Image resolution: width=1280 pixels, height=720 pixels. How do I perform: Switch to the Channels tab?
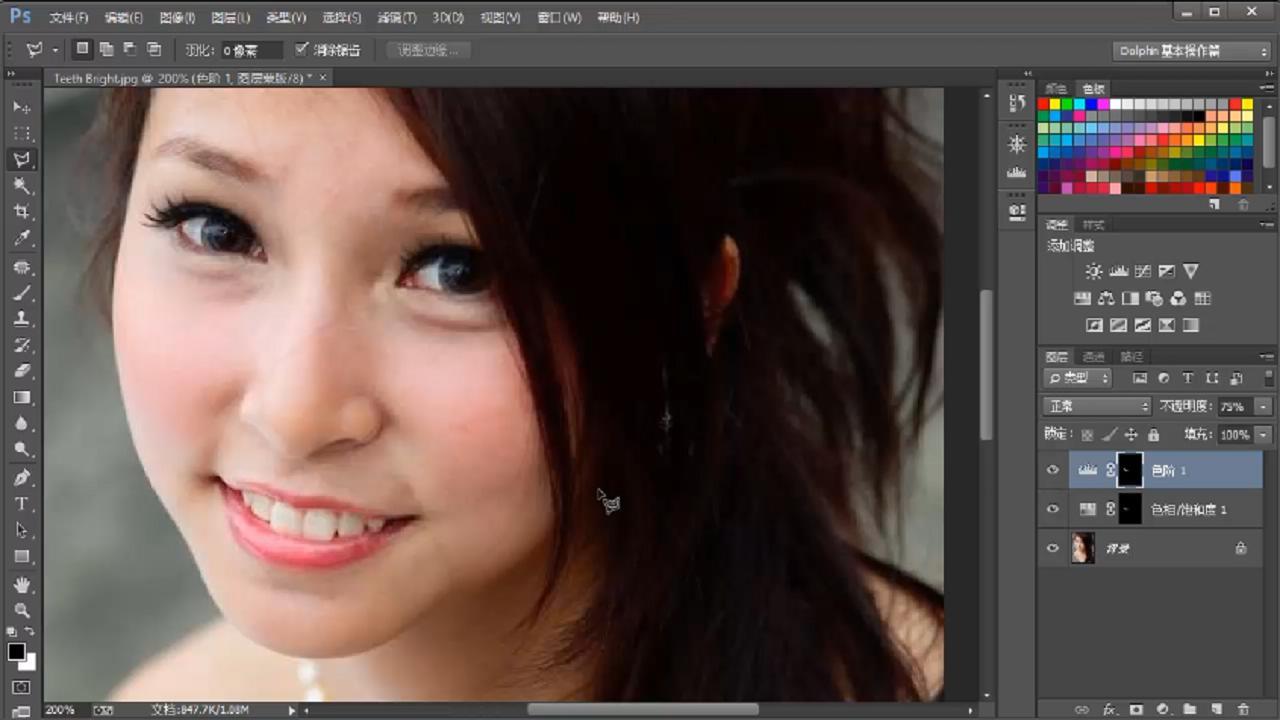tap(1094, 357)
